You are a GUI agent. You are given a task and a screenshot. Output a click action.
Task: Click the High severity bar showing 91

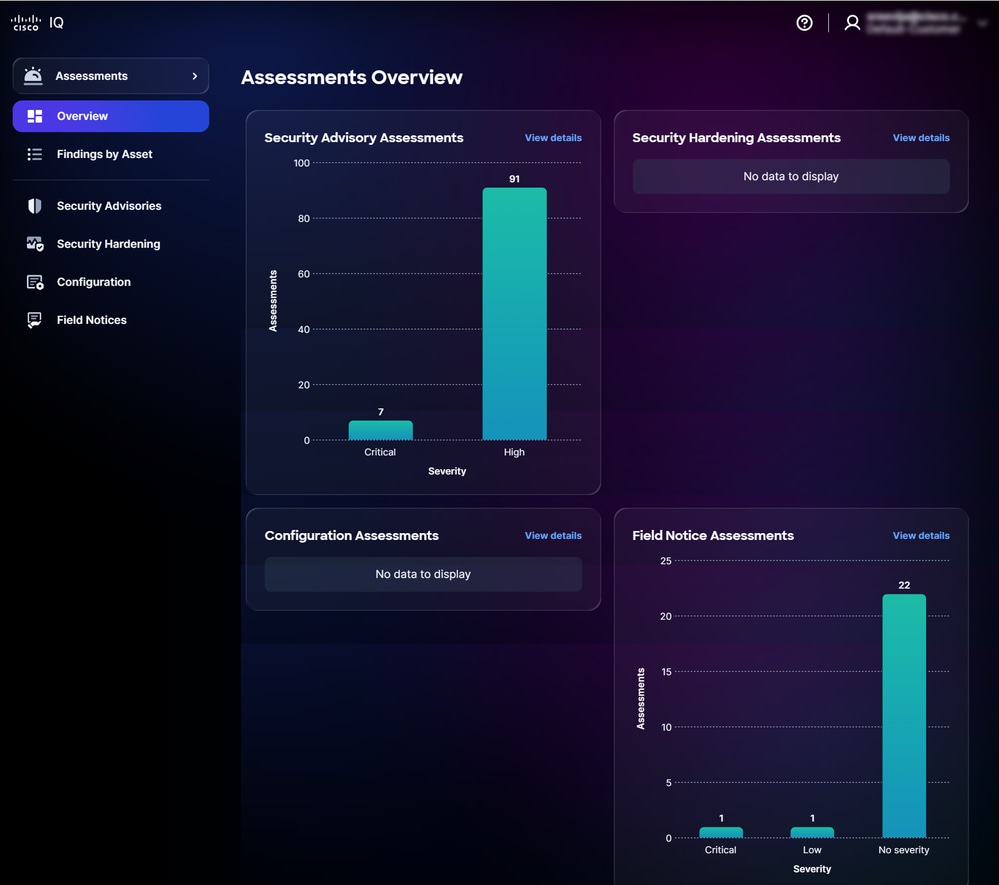514,313
